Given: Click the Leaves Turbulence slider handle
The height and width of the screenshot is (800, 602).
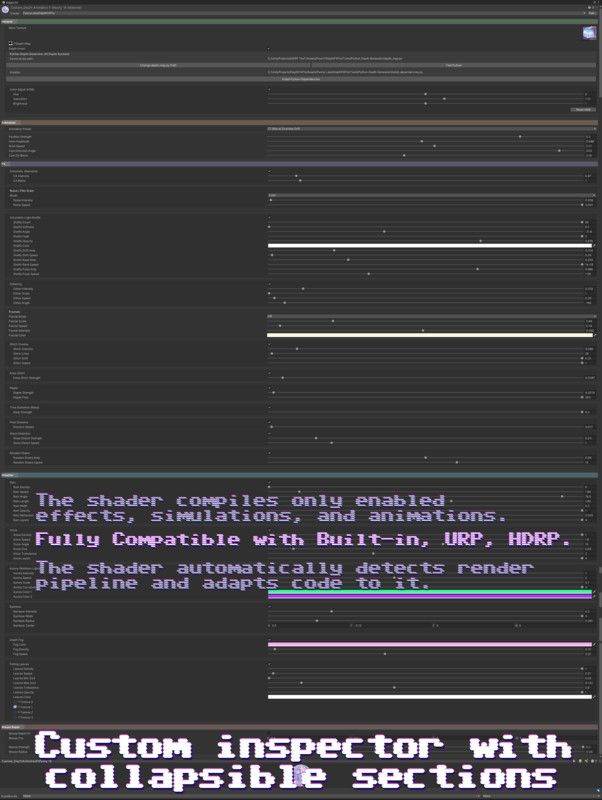Looking at the screenshot, I should click(x=394, y=688).
